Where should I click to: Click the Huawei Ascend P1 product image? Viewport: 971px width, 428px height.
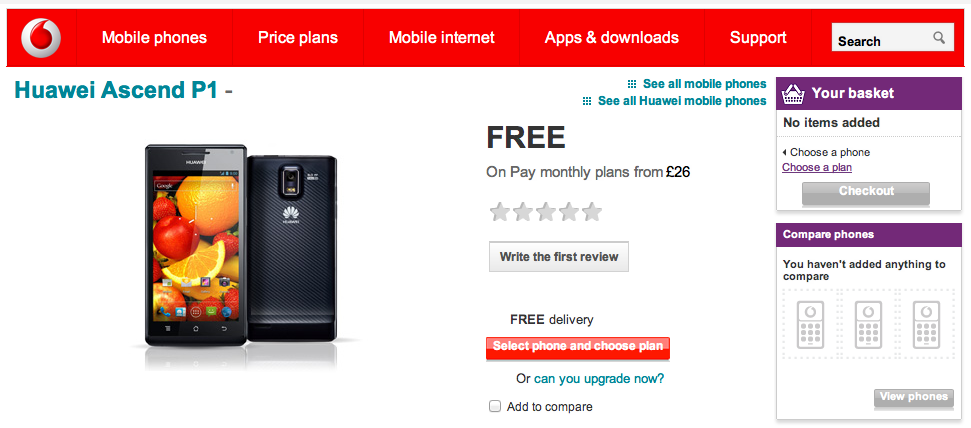point(242,246)
